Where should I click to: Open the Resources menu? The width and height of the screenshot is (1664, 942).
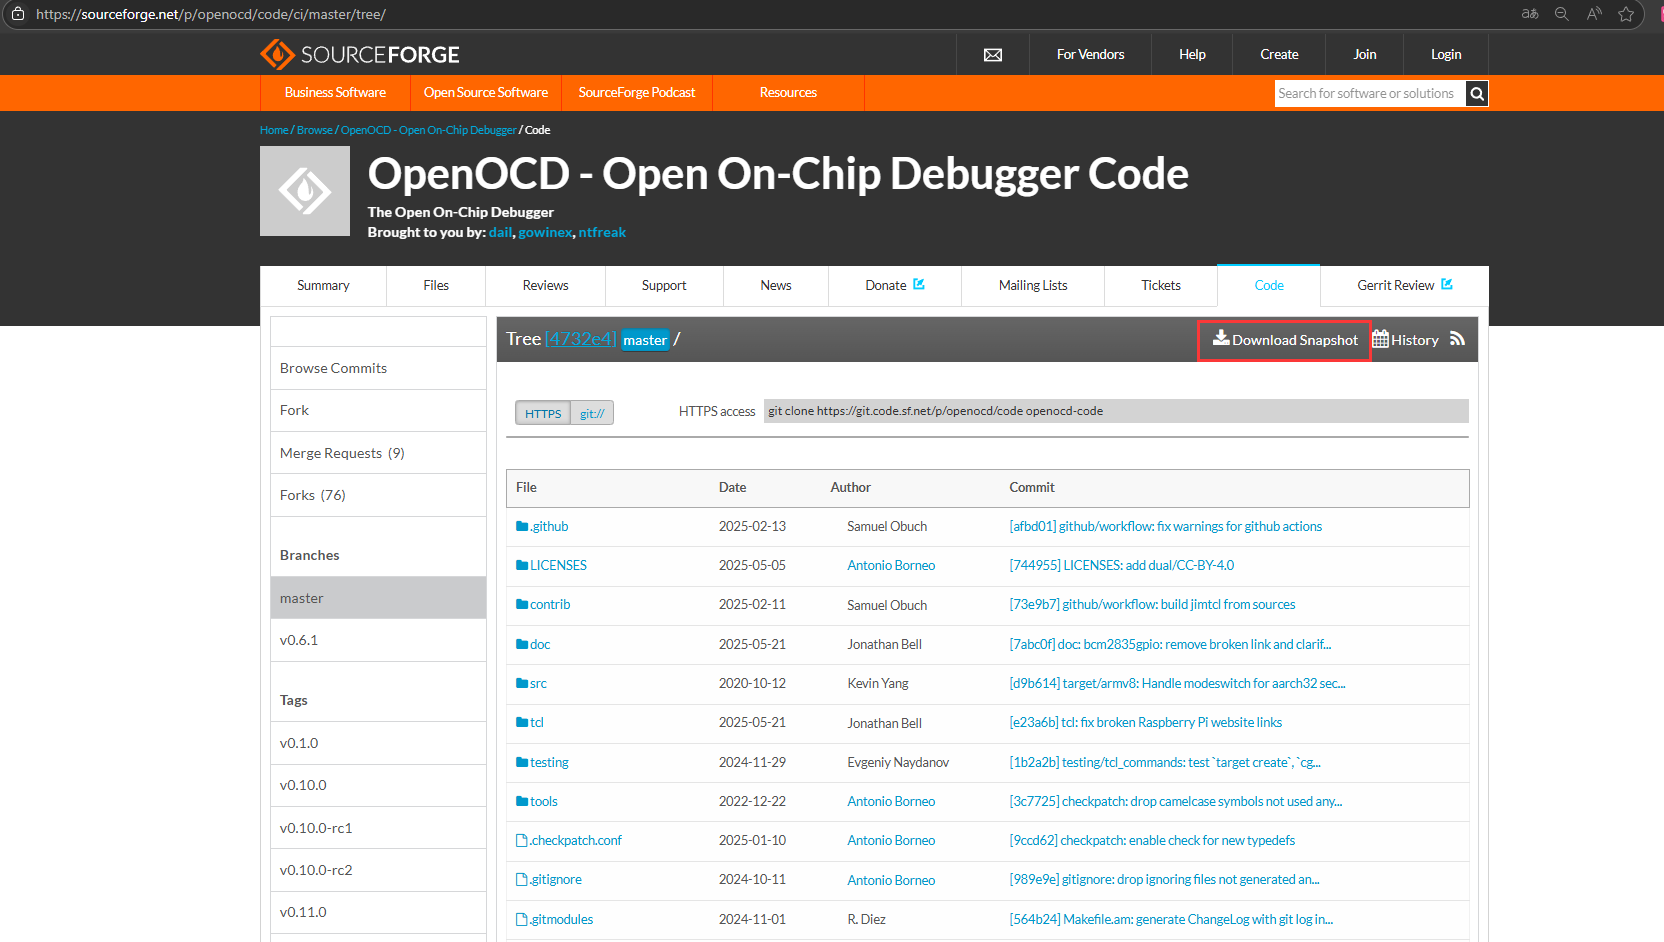click(788, 92)
